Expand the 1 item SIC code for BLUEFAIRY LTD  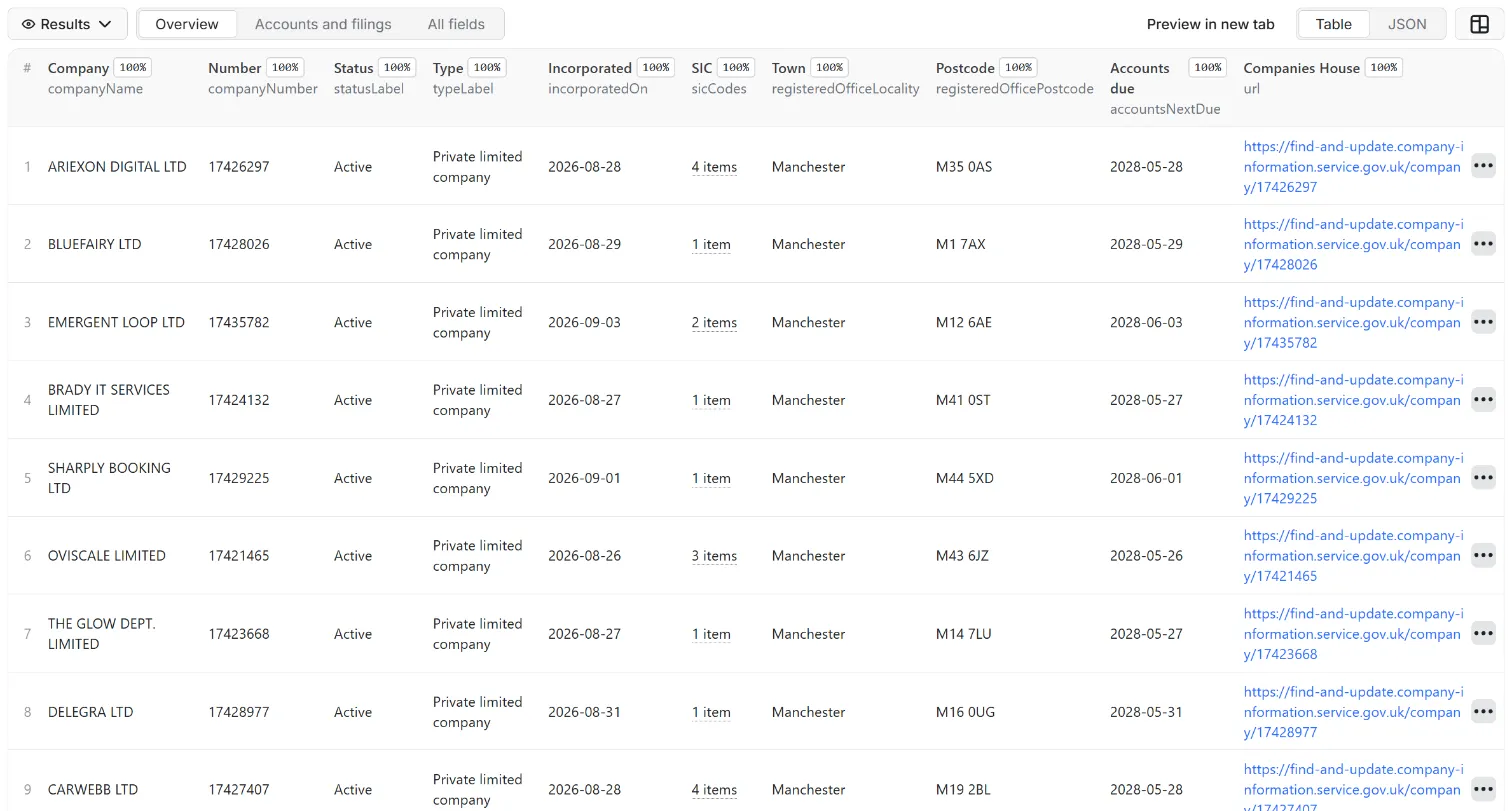pyautogui.click(x=711, y=245)
